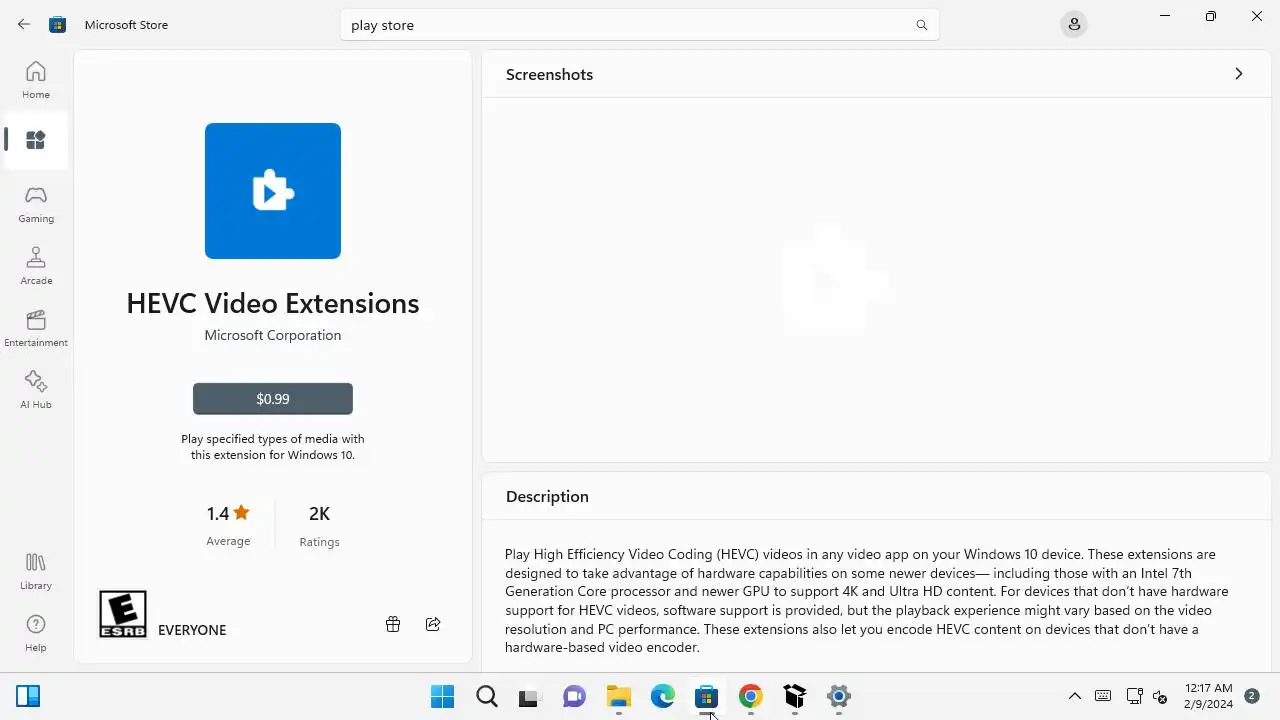1280x720 pixels.
Task: Open Microsoft Edge from the taskbar
Action: (x=663, y=696)
